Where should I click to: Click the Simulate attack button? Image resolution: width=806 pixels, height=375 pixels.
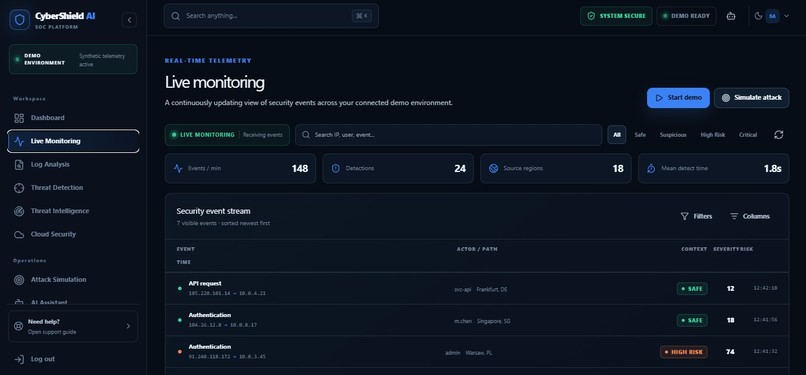pyautogui.click(x=752, y=98)
